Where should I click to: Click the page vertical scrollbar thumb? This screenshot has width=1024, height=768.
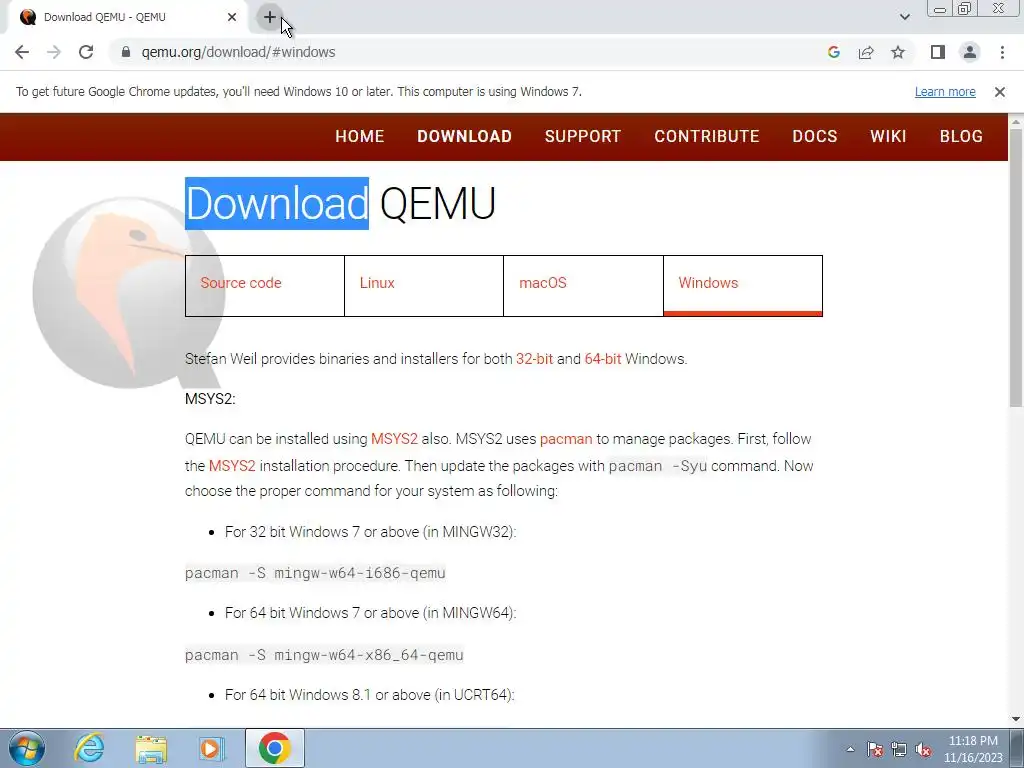(1016, 268)
